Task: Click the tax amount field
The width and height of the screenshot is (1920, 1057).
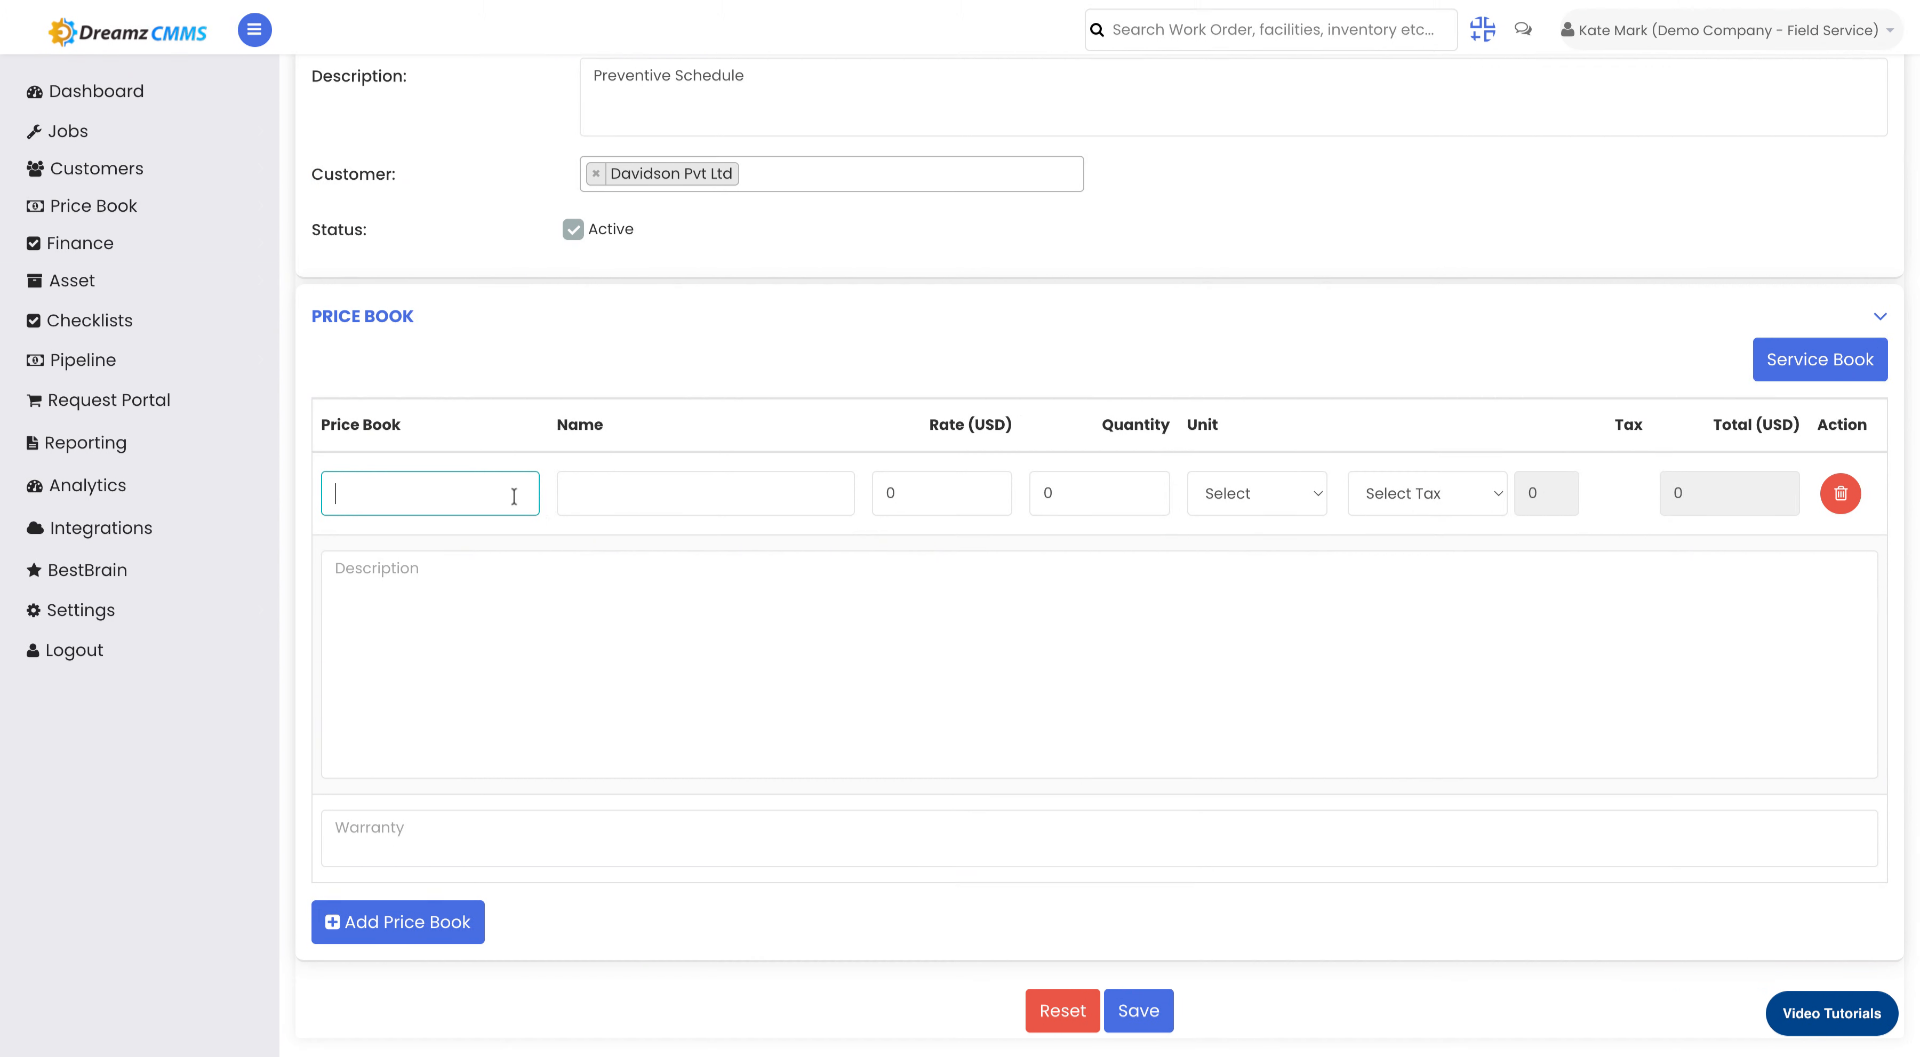Action: click(1546, 493)
